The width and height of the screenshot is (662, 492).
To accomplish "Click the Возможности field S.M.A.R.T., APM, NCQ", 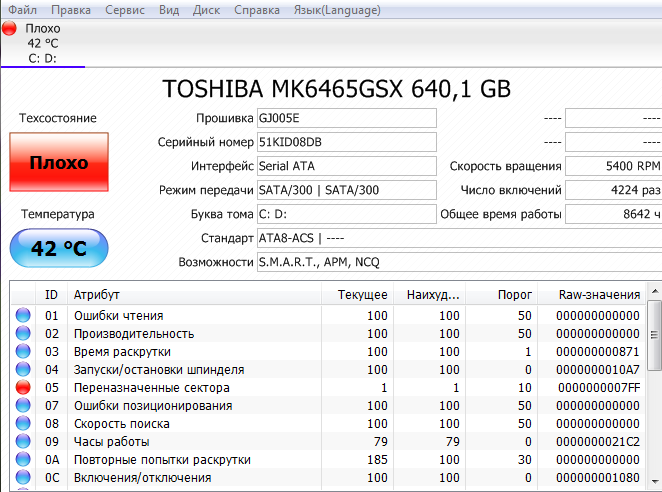I will (x=459, y=262).
